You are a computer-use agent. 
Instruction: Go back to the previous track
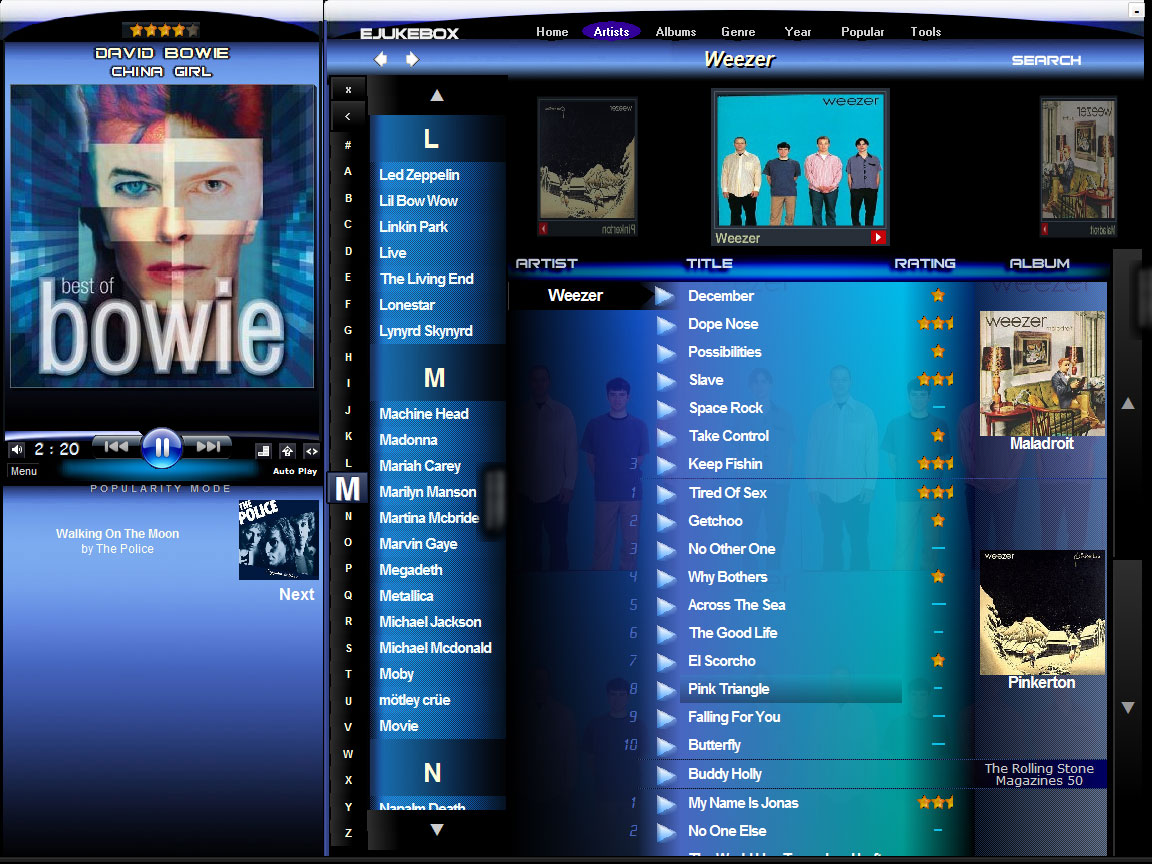[116, 447]
